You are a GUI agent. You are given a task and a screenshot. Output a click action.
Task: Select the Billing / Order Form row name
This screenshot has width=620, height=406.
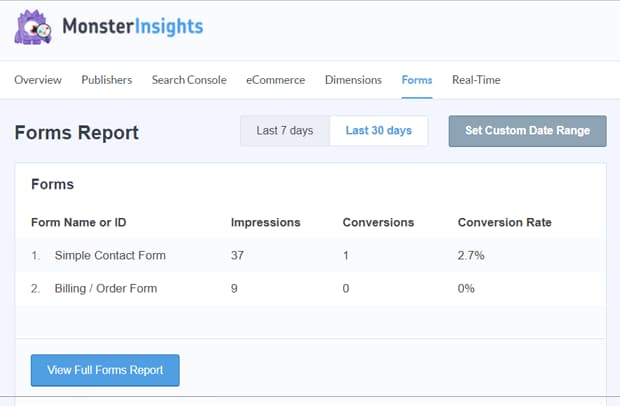point(106,289)
